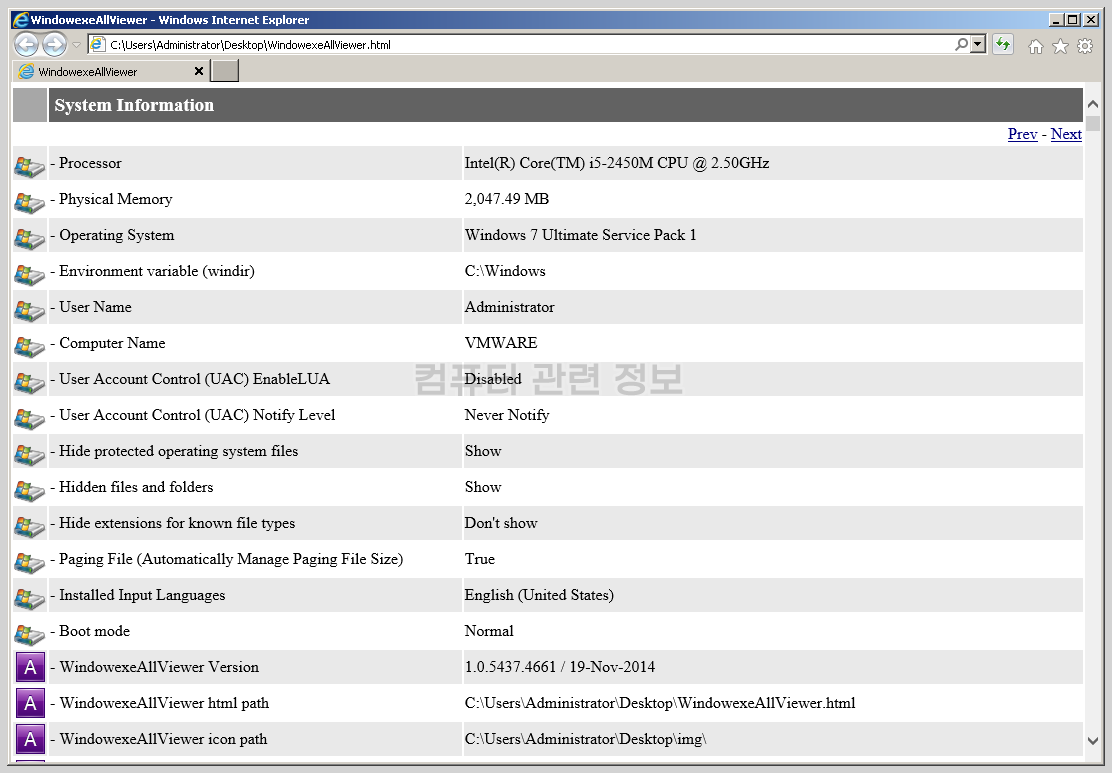1112x773 pixels.
Task: Click the icon beside Environment variable (windir)
Action: [30, 275]
